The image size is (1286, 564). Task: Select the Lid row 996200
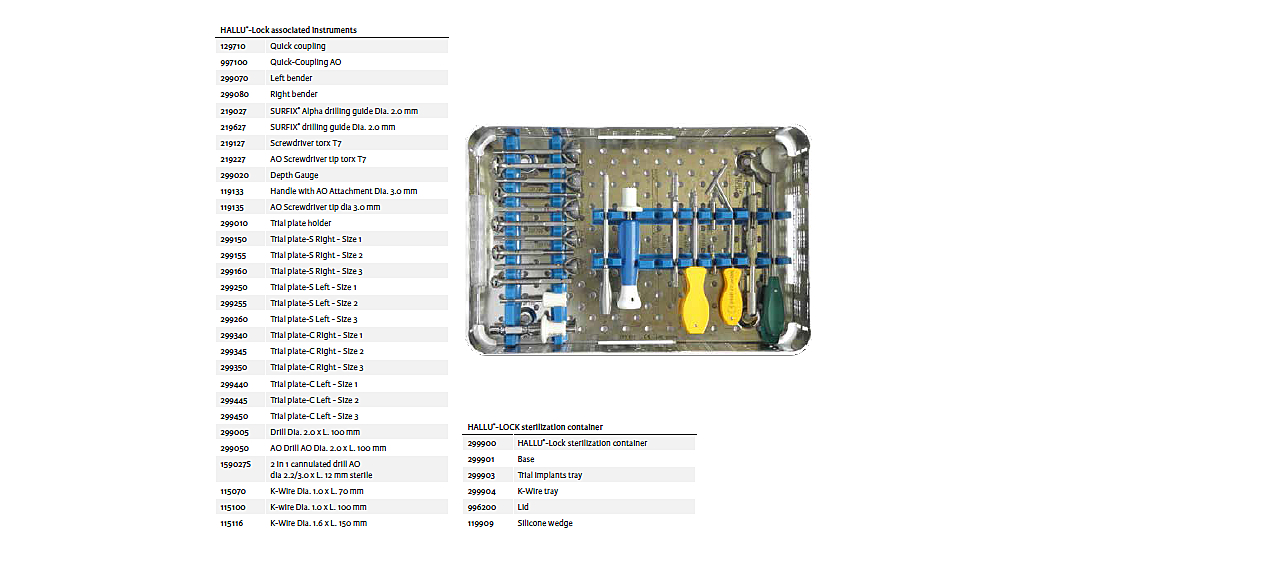(580, 507)
